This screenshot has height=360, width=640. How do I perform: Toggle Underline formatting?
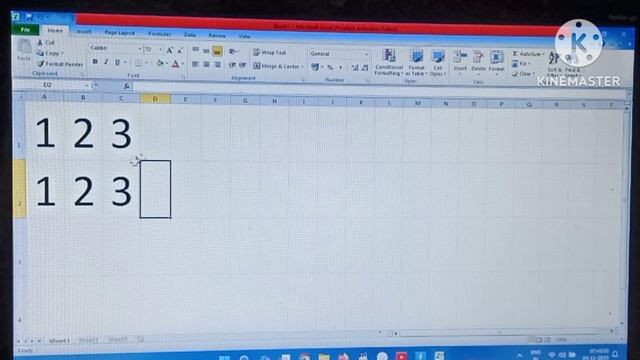pos(117,62)
